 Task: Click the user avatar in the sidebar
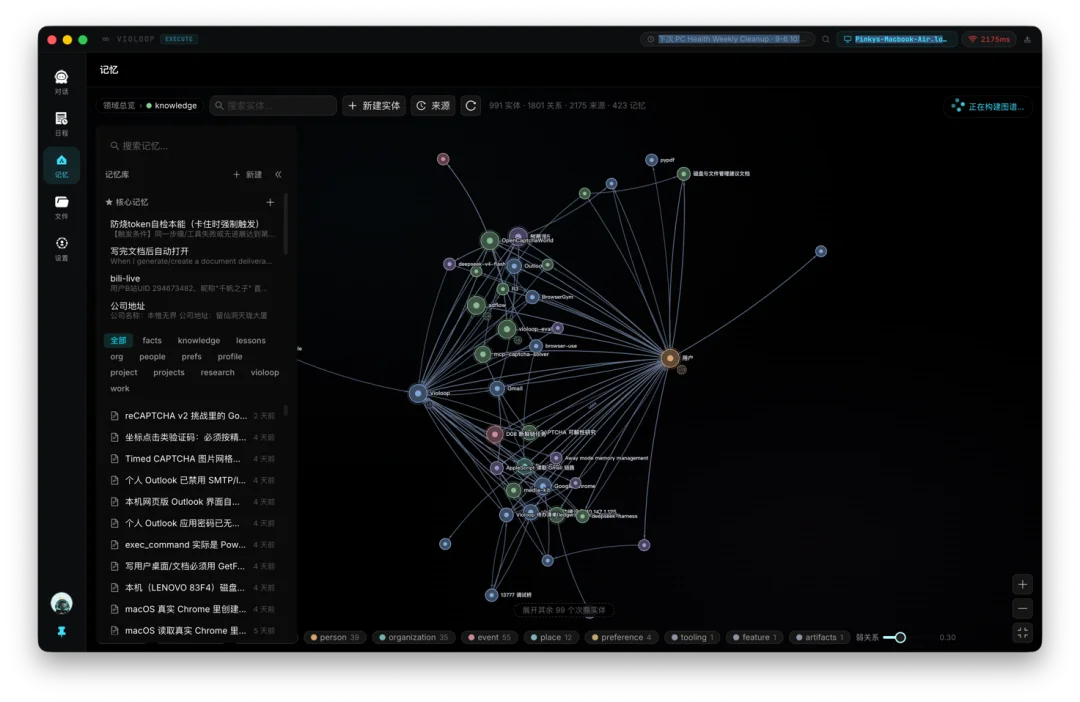click(61, 603)
